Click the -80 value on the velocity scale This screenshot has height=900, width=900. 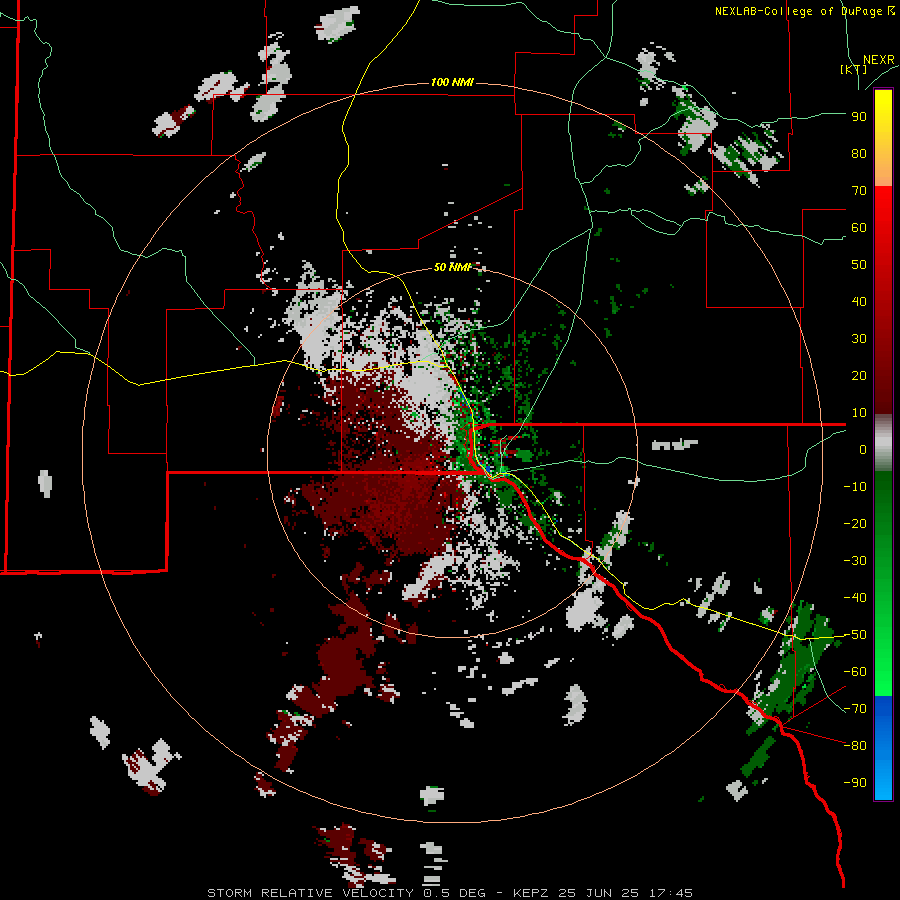point(855,746)
